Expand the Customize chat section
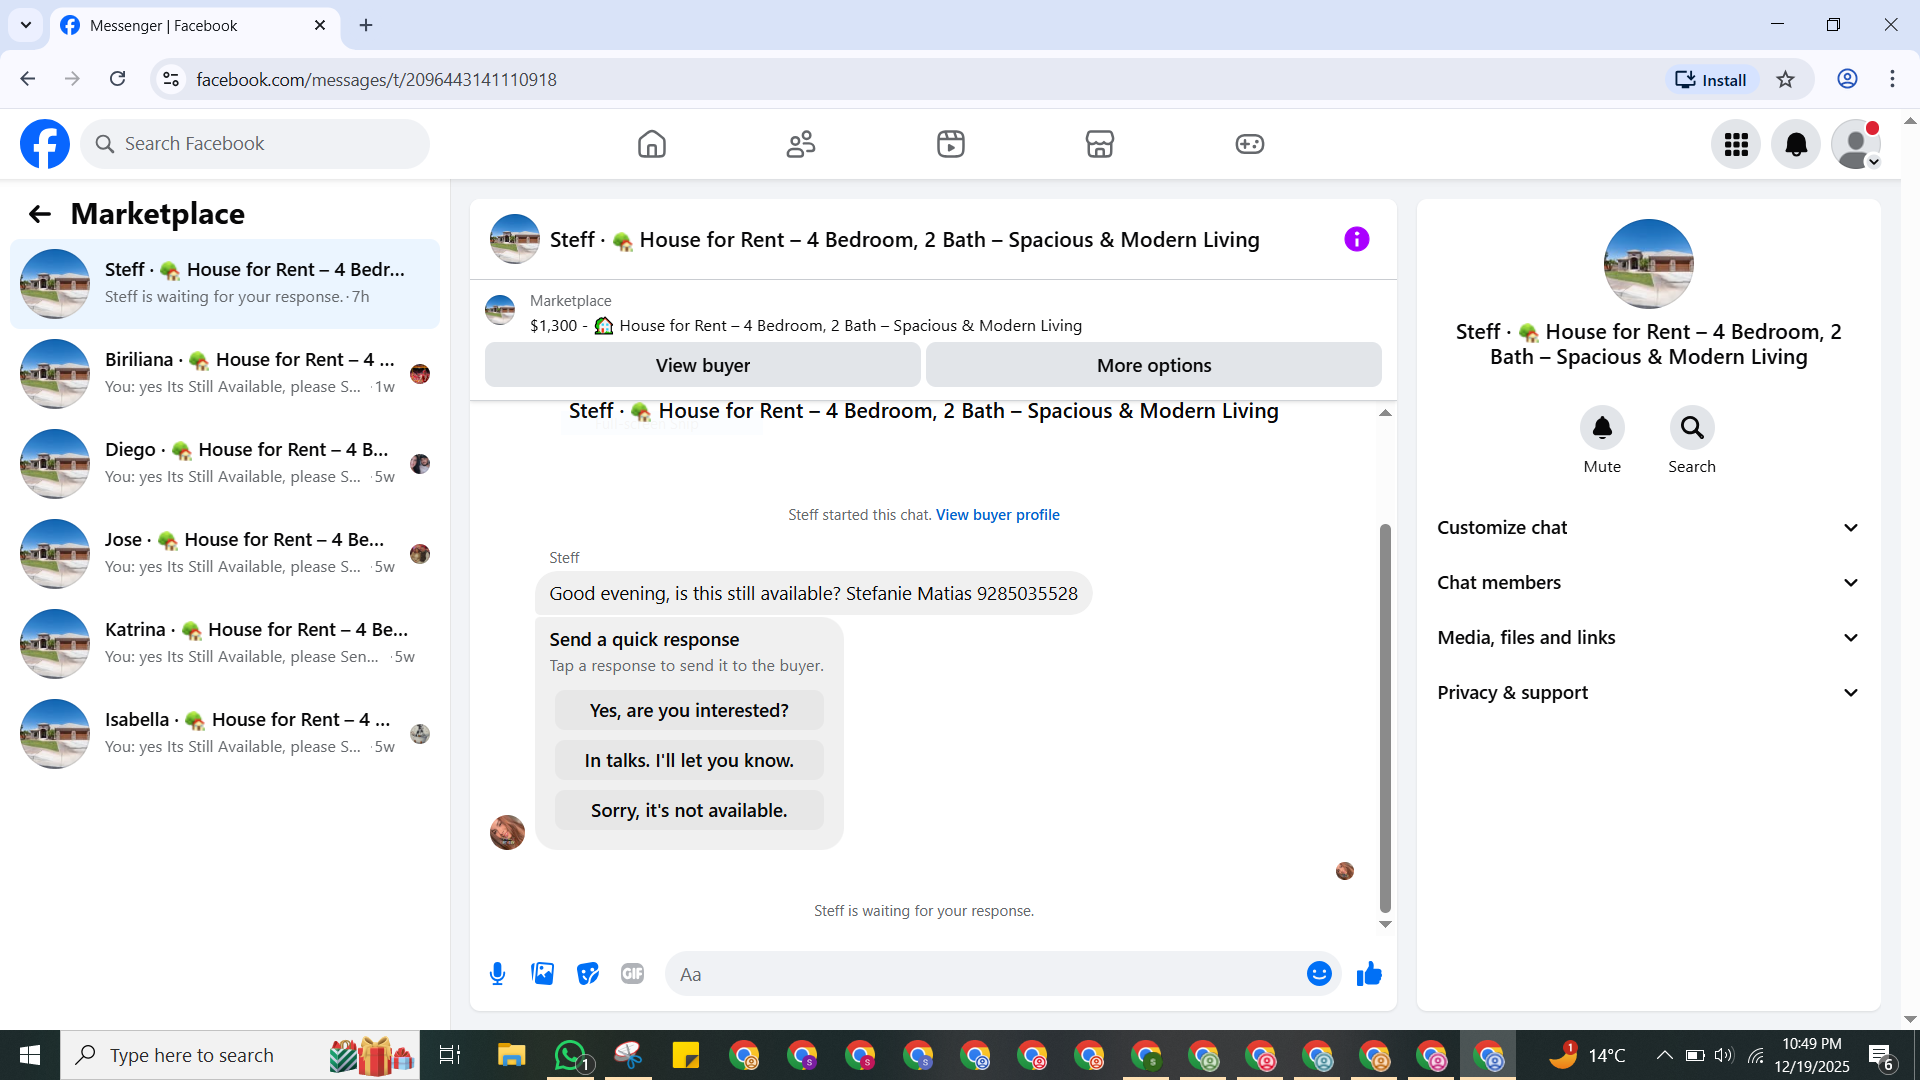Image resolution: width=1920 pixels, height=1080 pixels. click(x=1648, y=527)
